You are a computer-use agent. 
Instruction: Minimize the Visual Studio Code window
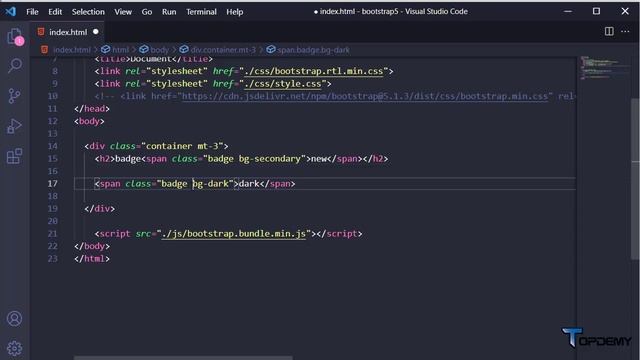pyautogui.click(x=568, y=11)
